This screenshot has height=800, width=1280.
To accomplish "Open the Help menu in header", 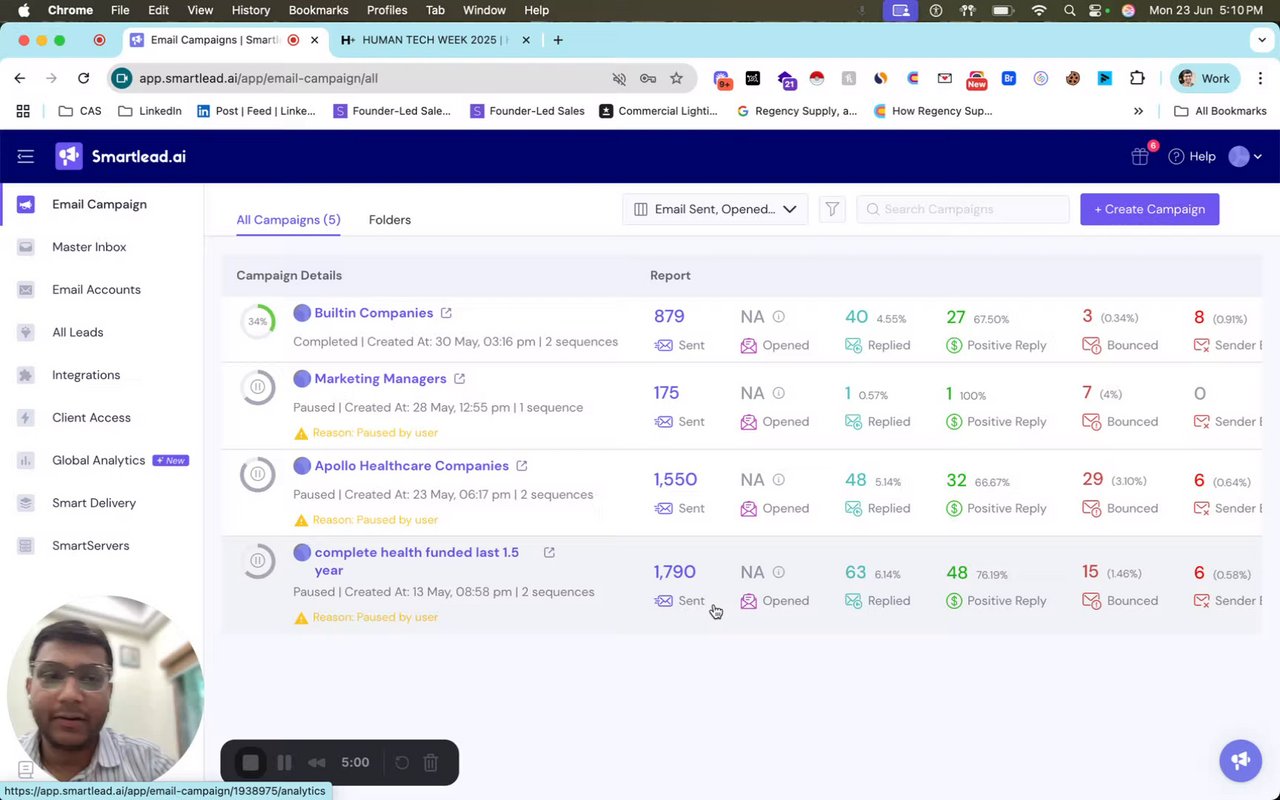I will click(x=1192, y=156).
